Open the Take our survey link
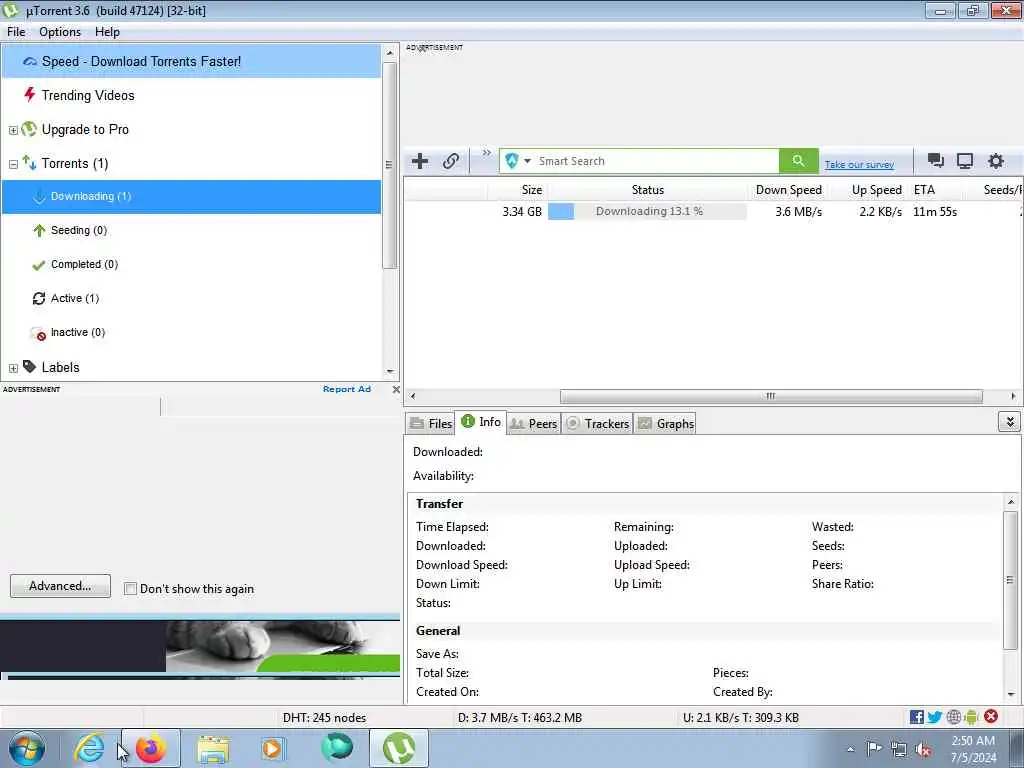The image size is (1024, 768). coord(859,165)
